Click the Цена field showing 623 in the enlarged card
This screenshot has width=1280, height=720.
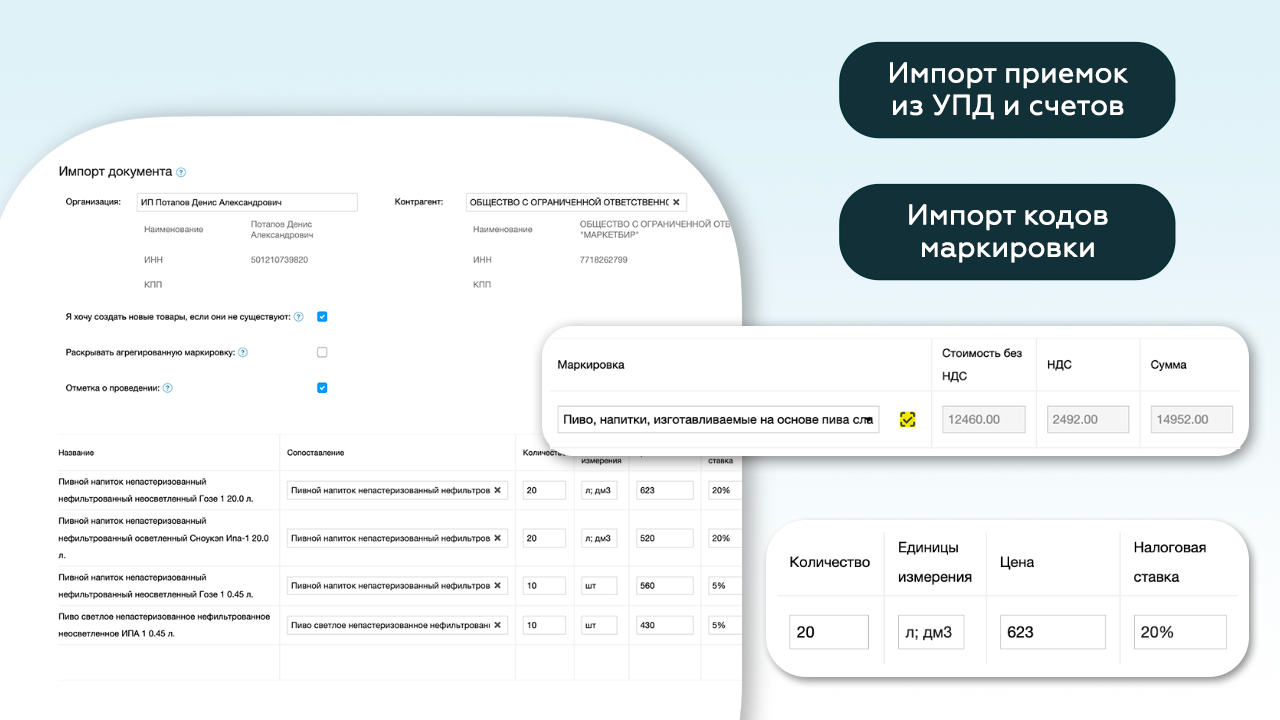[x=1052, y=632]
